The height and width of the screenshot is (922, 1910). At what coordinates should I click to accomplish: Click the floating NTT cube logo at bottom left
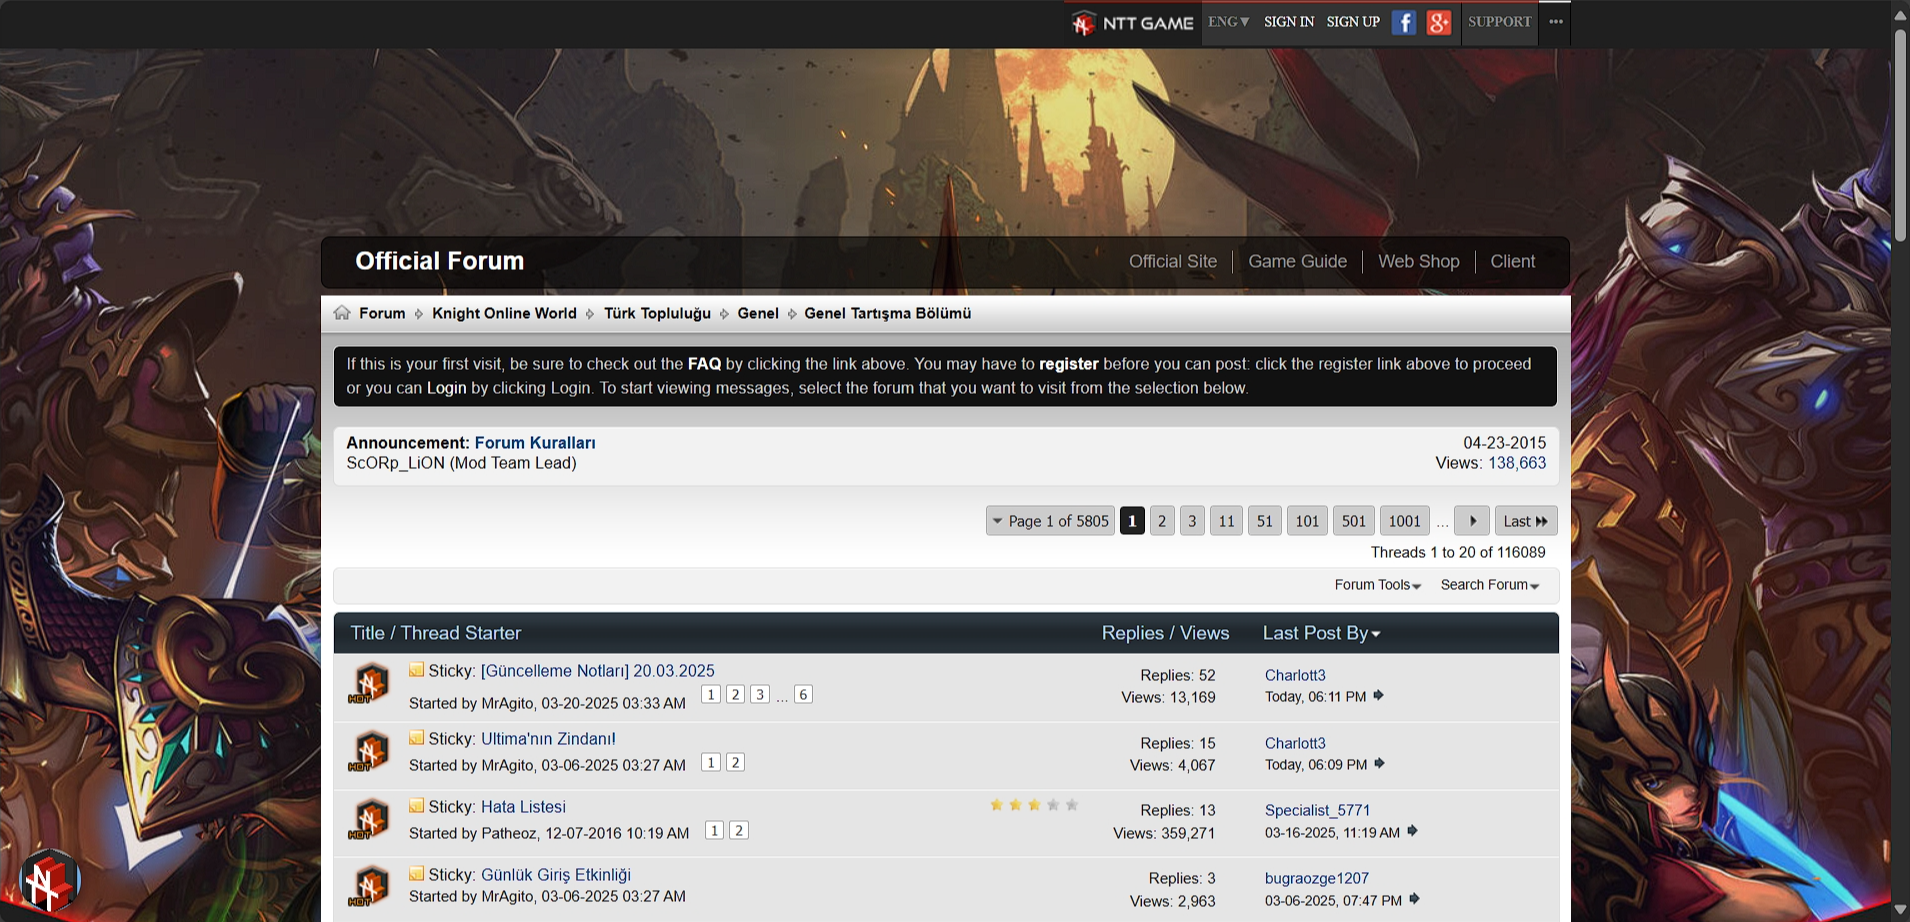tap(49, 882)
